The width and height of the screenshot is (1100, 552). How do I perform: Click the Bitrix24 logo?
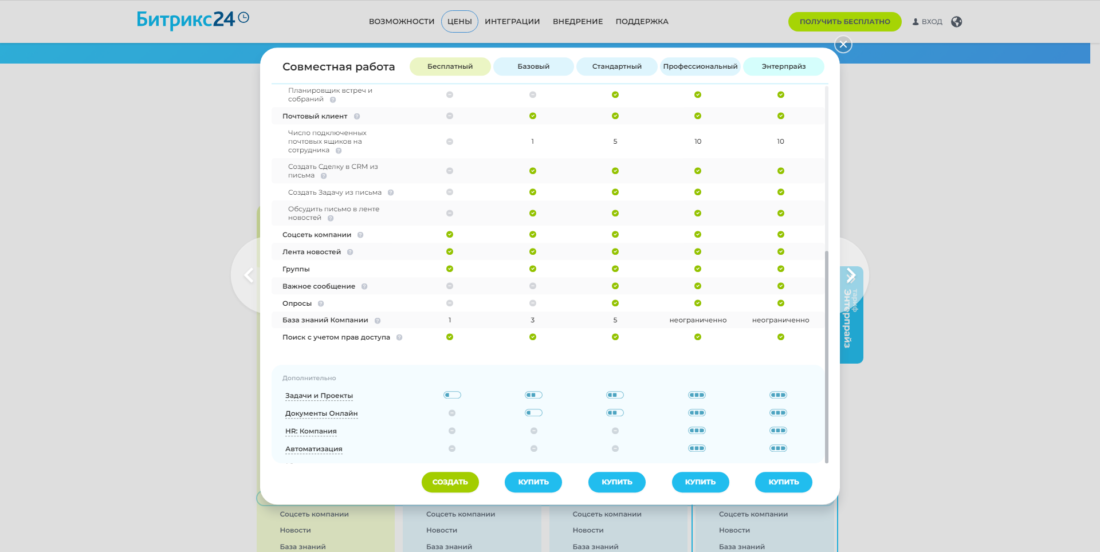pyautogui.click(x=192, y=20)
